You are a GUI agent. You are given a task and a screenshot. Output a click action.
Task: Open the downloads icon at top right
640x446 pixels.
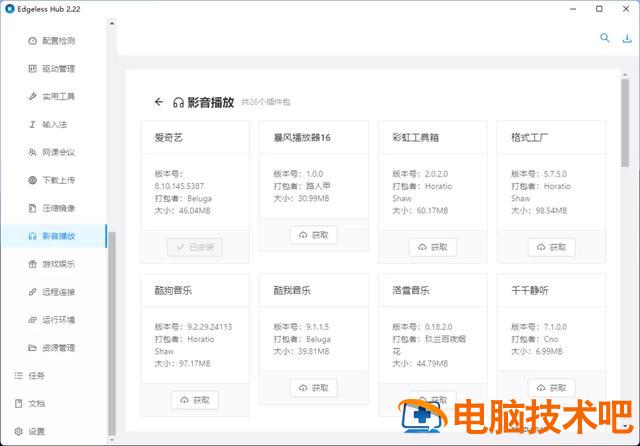pyautogui.click(x=627, y=38)
